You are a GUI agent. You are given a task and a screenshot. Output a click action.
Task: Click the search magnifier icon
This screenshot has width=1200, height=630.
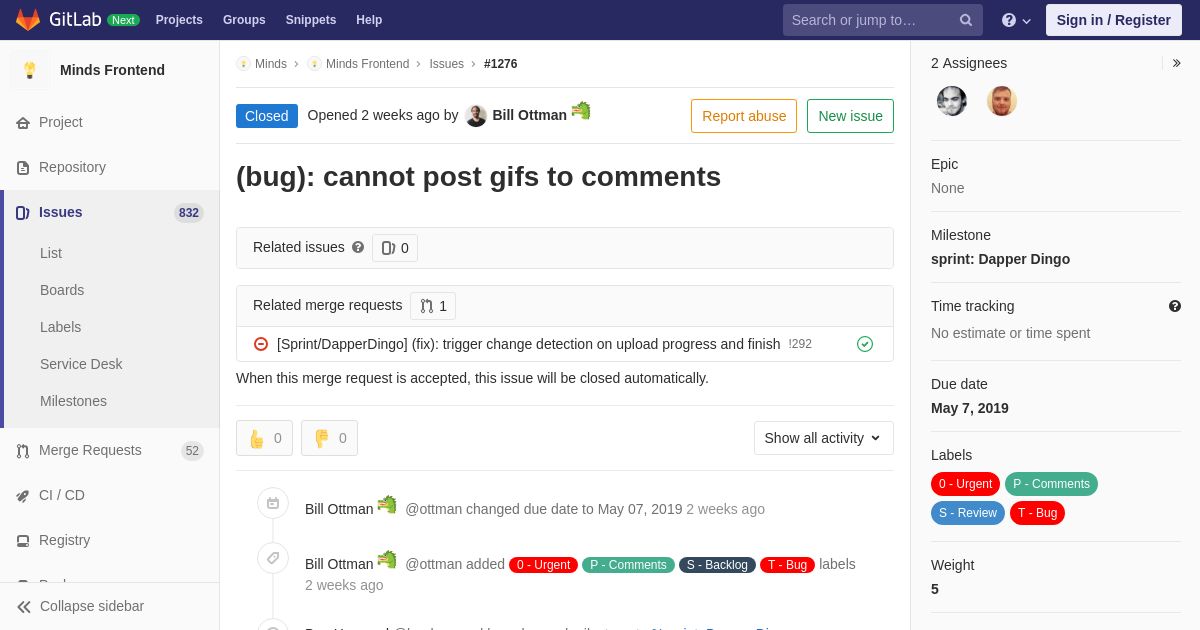(x=966, y=20)
